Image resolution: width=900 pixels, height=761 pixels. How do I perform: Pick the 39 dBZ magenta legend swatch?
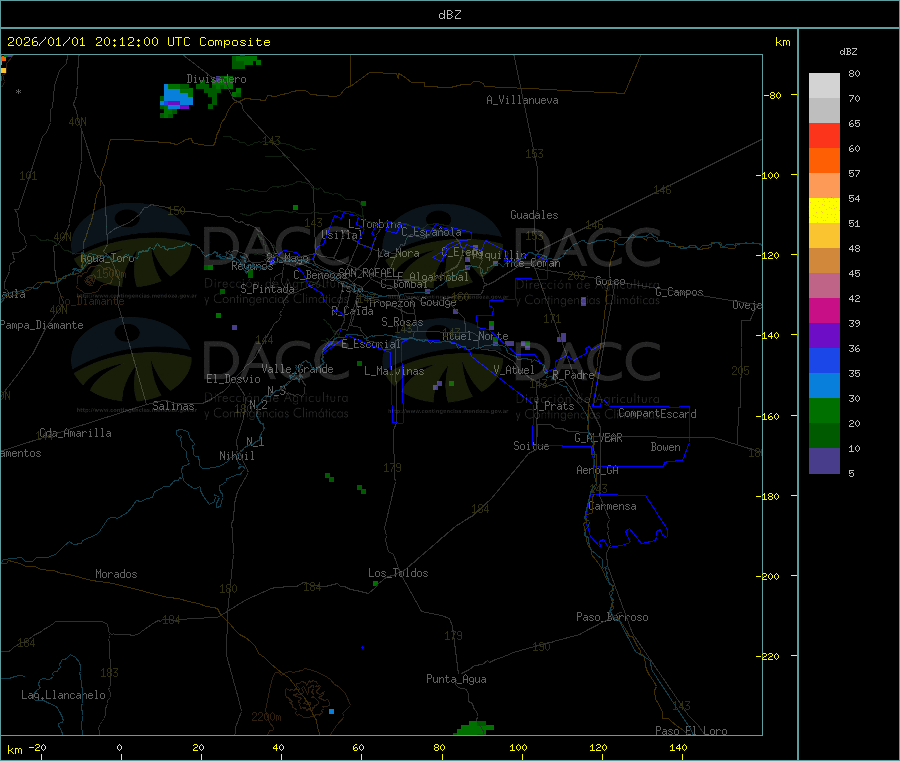(x=824, y=310)
